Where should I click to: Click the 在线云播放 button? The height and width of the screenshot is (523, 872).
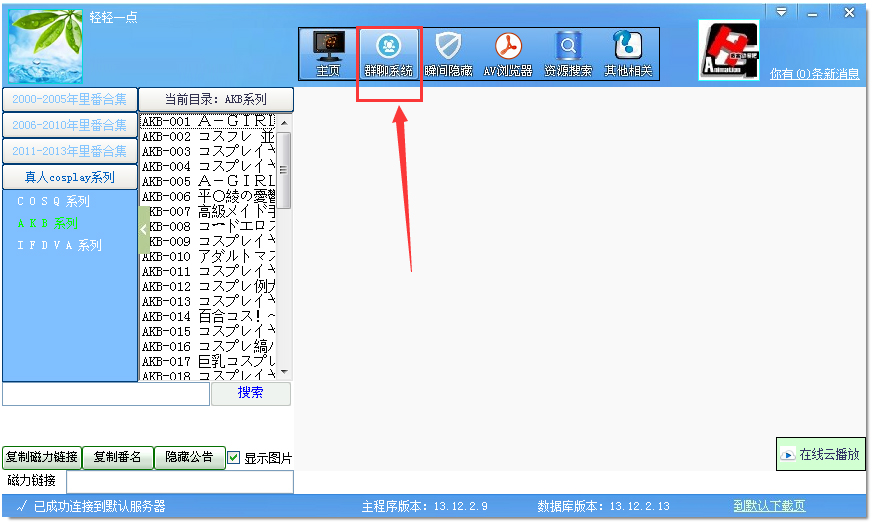pyautogui.click(x=821, y=454)
